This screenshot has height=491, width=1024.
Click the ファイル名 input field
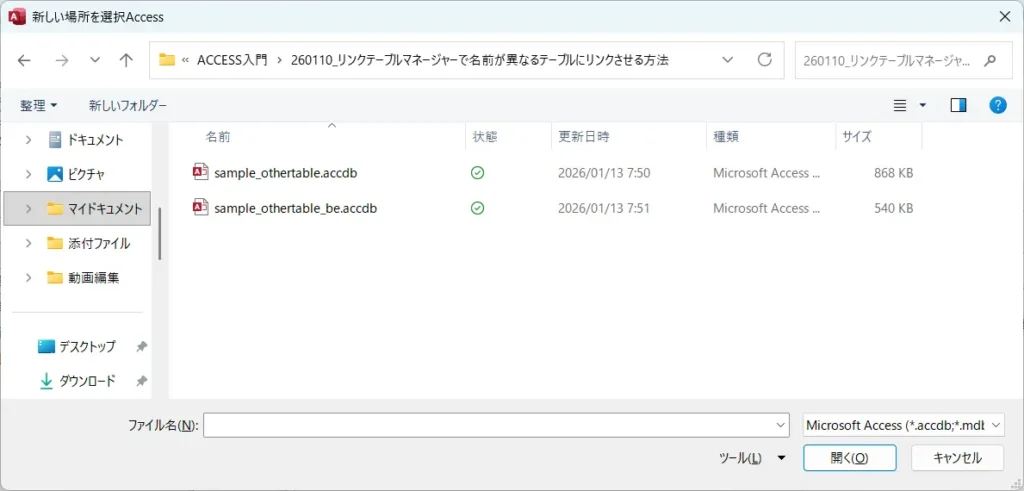490,425
